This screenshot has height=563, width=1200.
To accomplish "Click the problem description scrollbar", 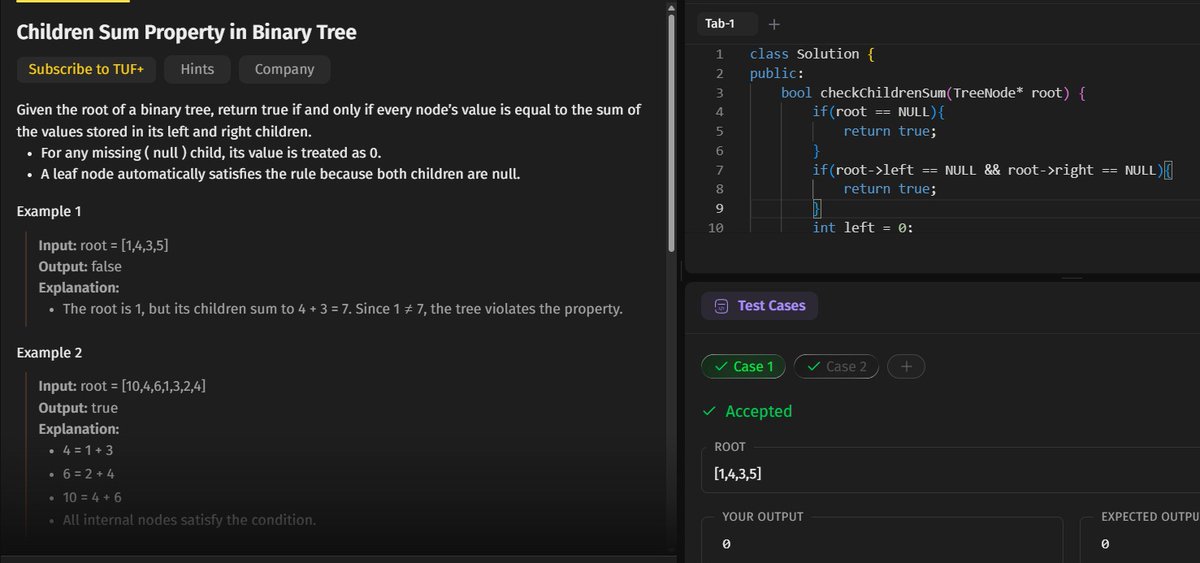I will [x=672, y=130].
